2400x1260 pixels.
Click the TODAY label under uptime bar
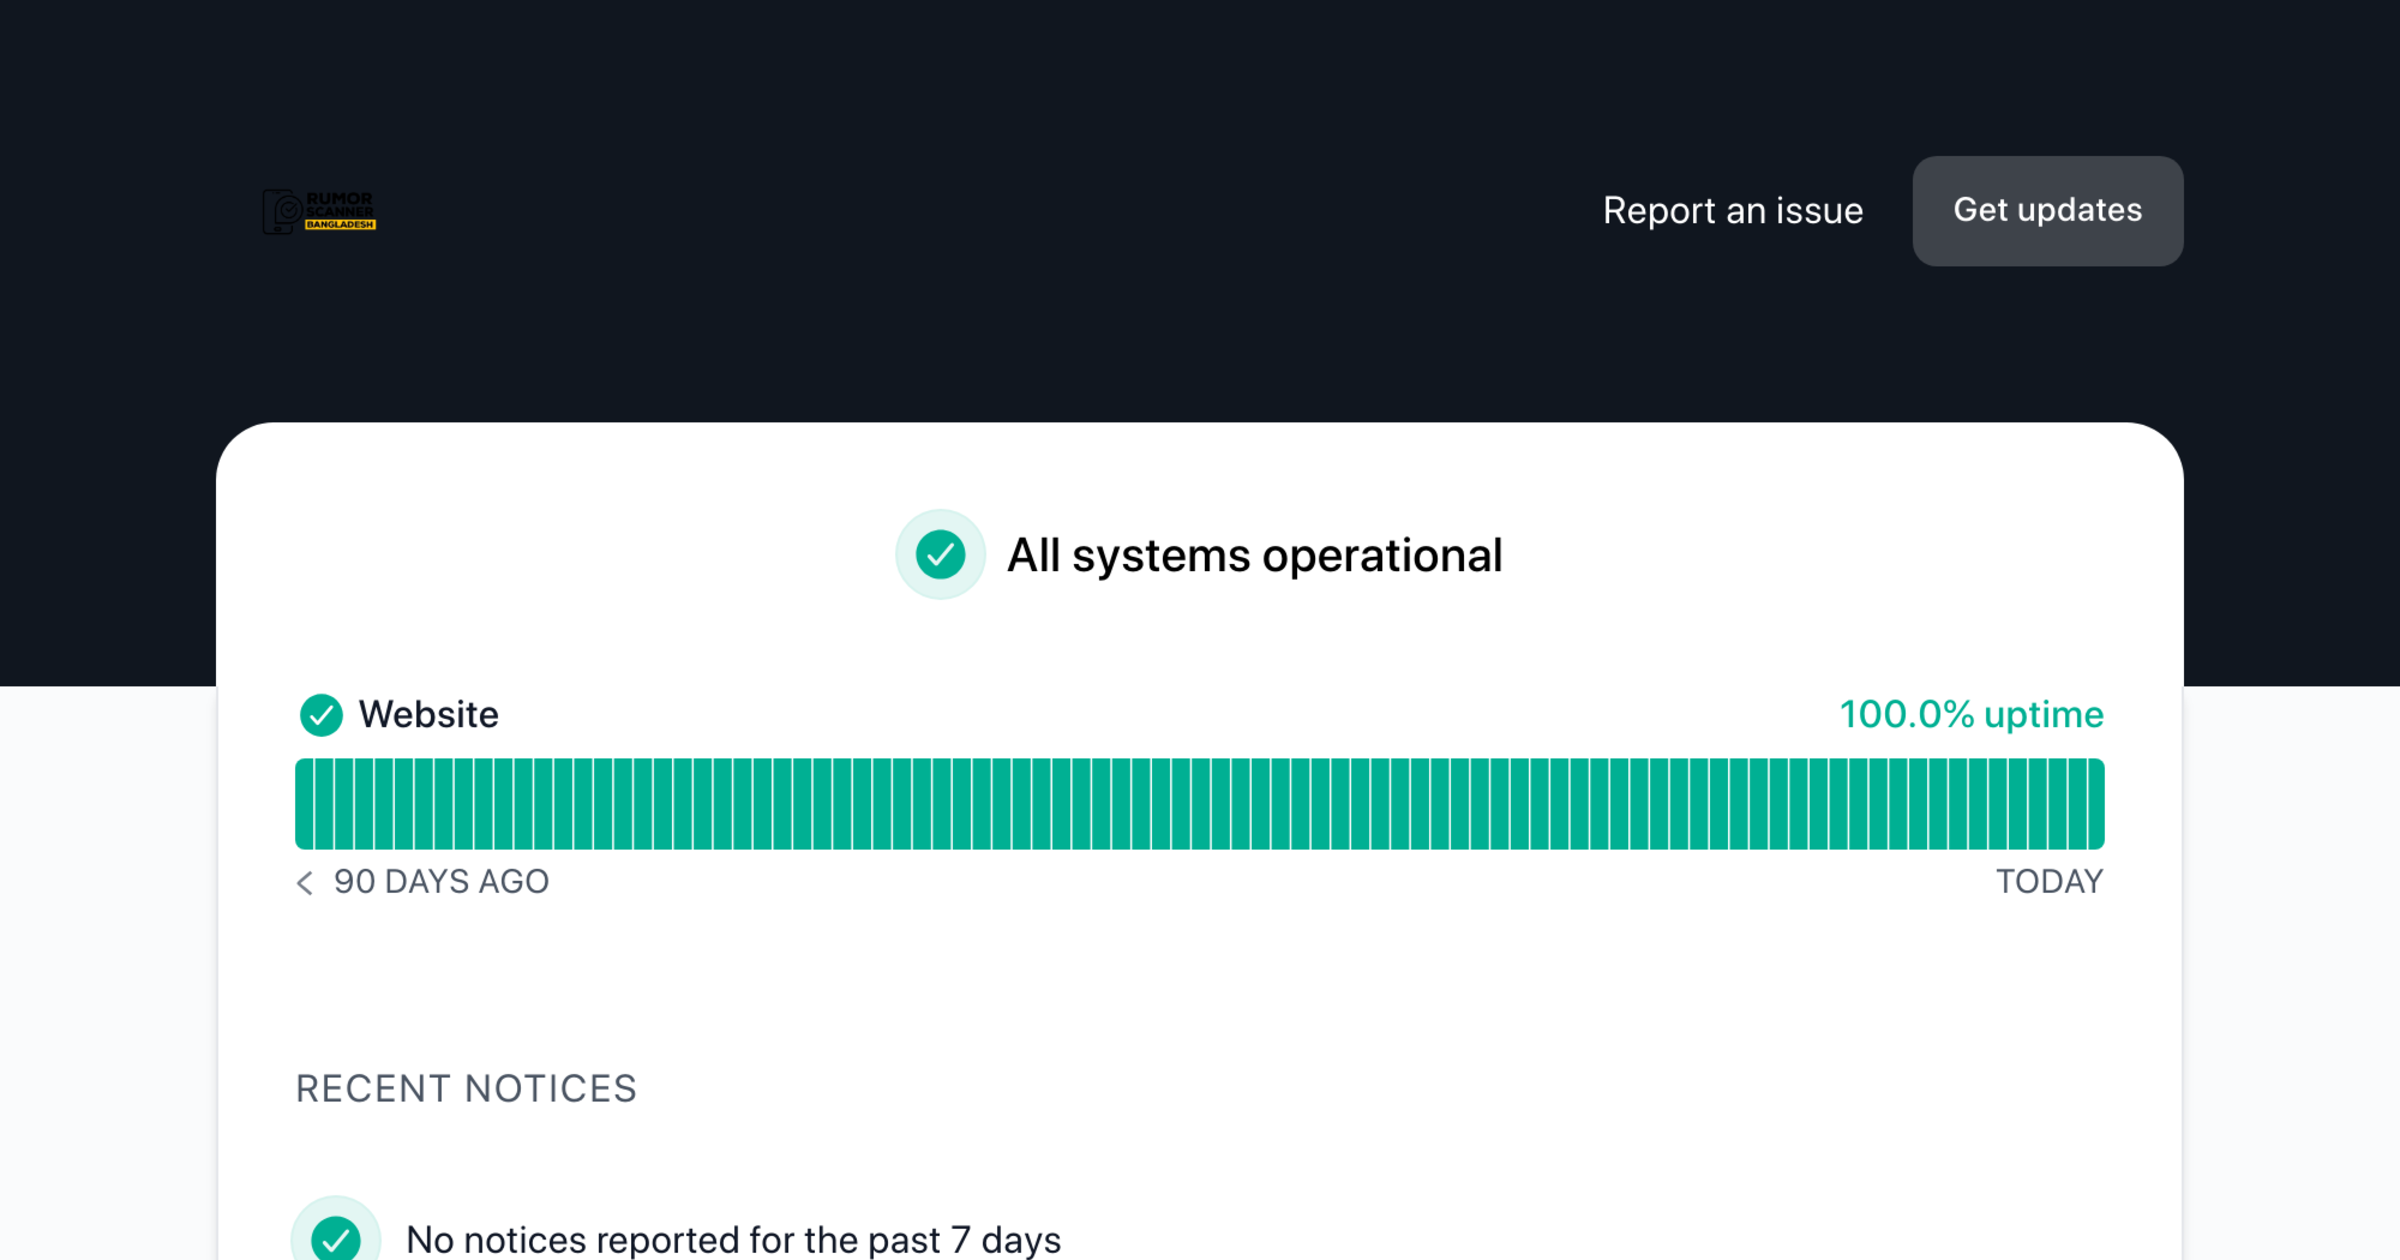tap(2049, 882)
